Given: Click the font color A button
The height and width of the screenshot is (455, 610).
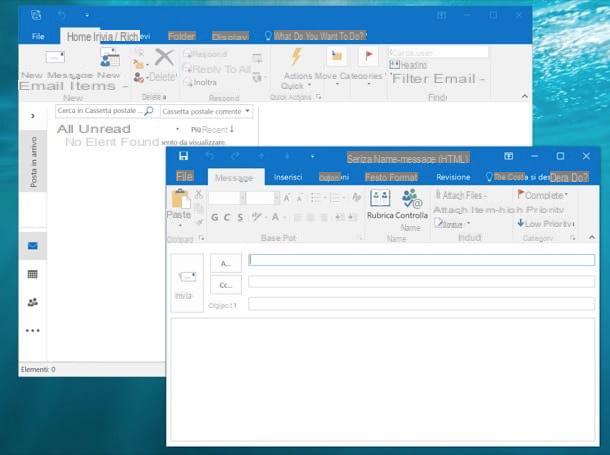Looking at the screenshot, I should pos(275,217).
